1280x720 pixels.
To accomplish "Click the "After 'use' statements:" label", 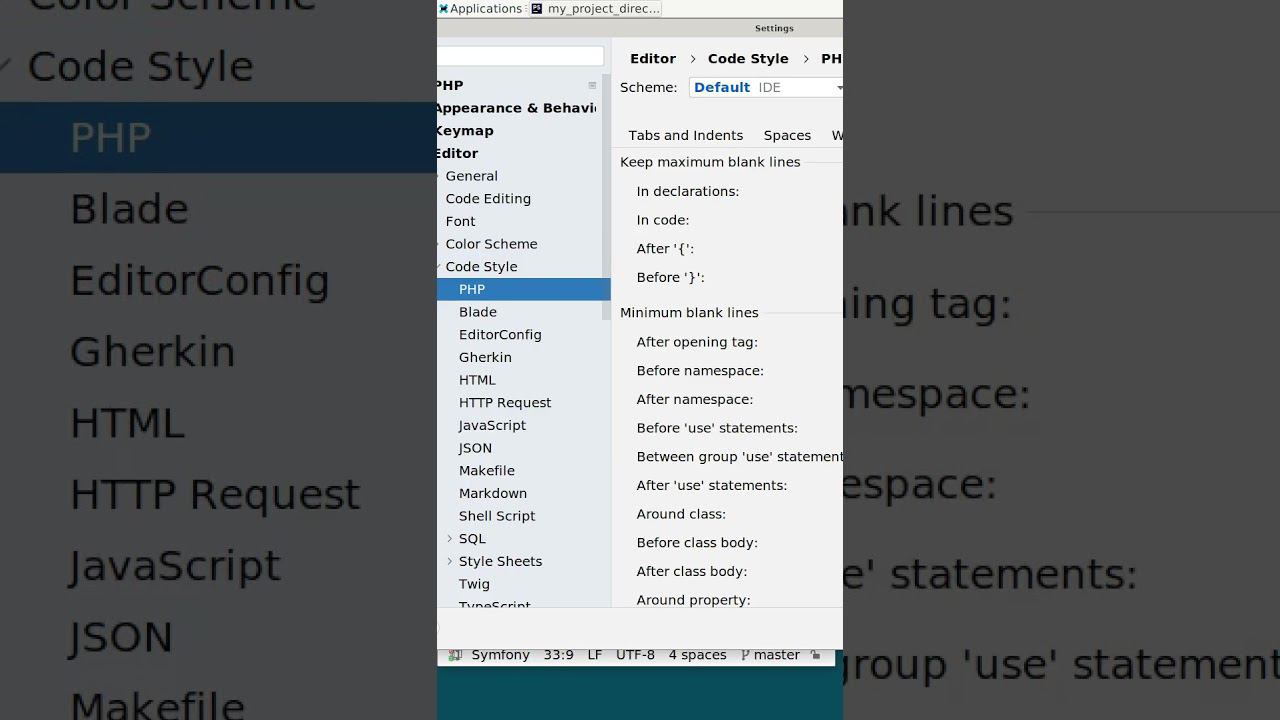I will point(712,485).
